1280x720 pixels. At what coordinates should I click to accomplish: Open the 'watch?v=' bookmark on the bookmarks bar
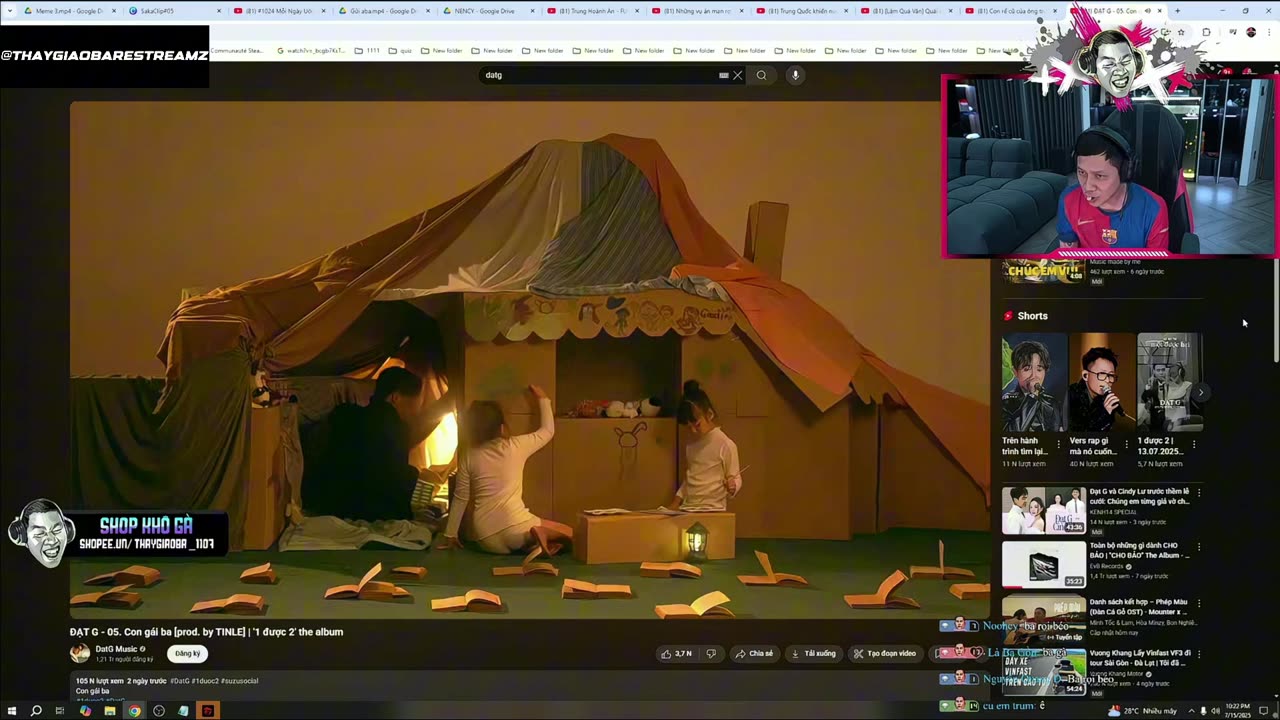click(x=310, y=50)
